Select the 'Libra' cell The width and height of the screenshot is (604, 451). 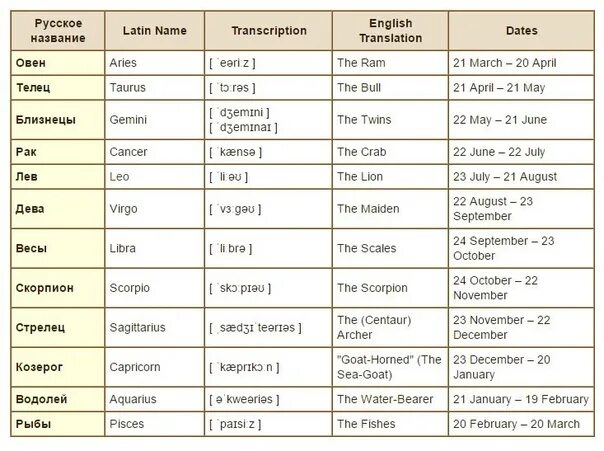pyautogui.click(x=154, y=248)
